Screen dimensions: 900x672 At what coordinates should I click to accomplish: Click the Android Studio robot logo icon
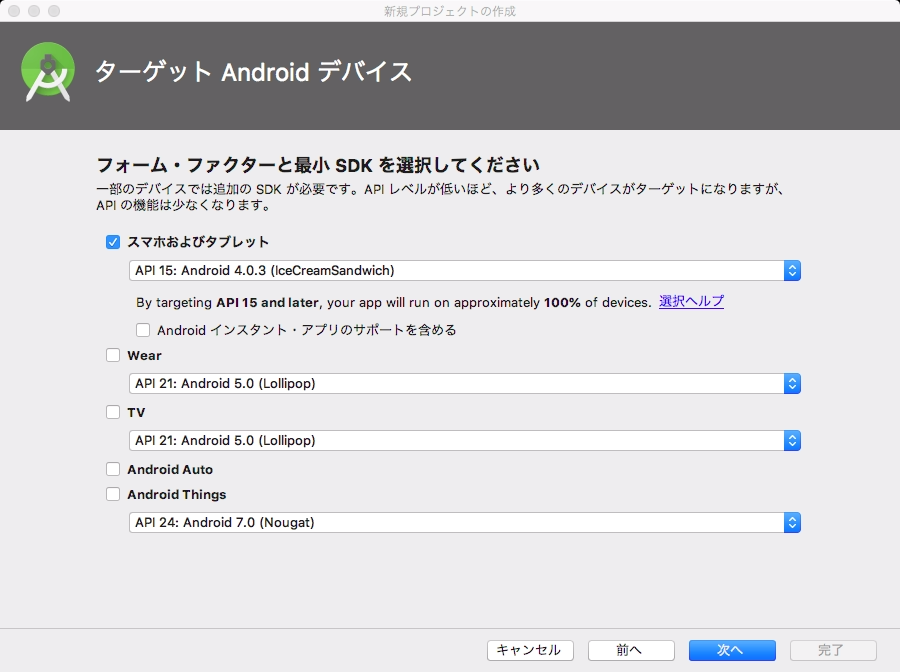[x=46, y=71]
